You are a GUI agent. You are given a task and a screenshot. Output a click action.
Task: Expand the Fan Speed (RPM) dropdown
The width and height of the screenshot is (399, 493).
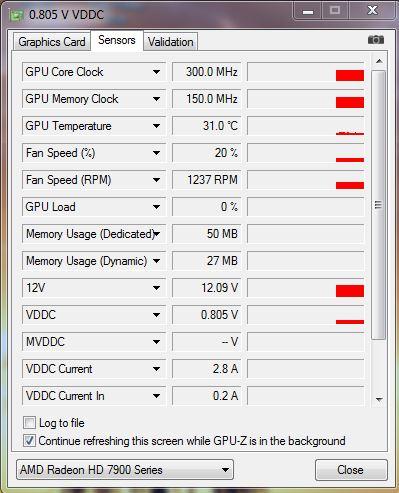pos(156,180)
